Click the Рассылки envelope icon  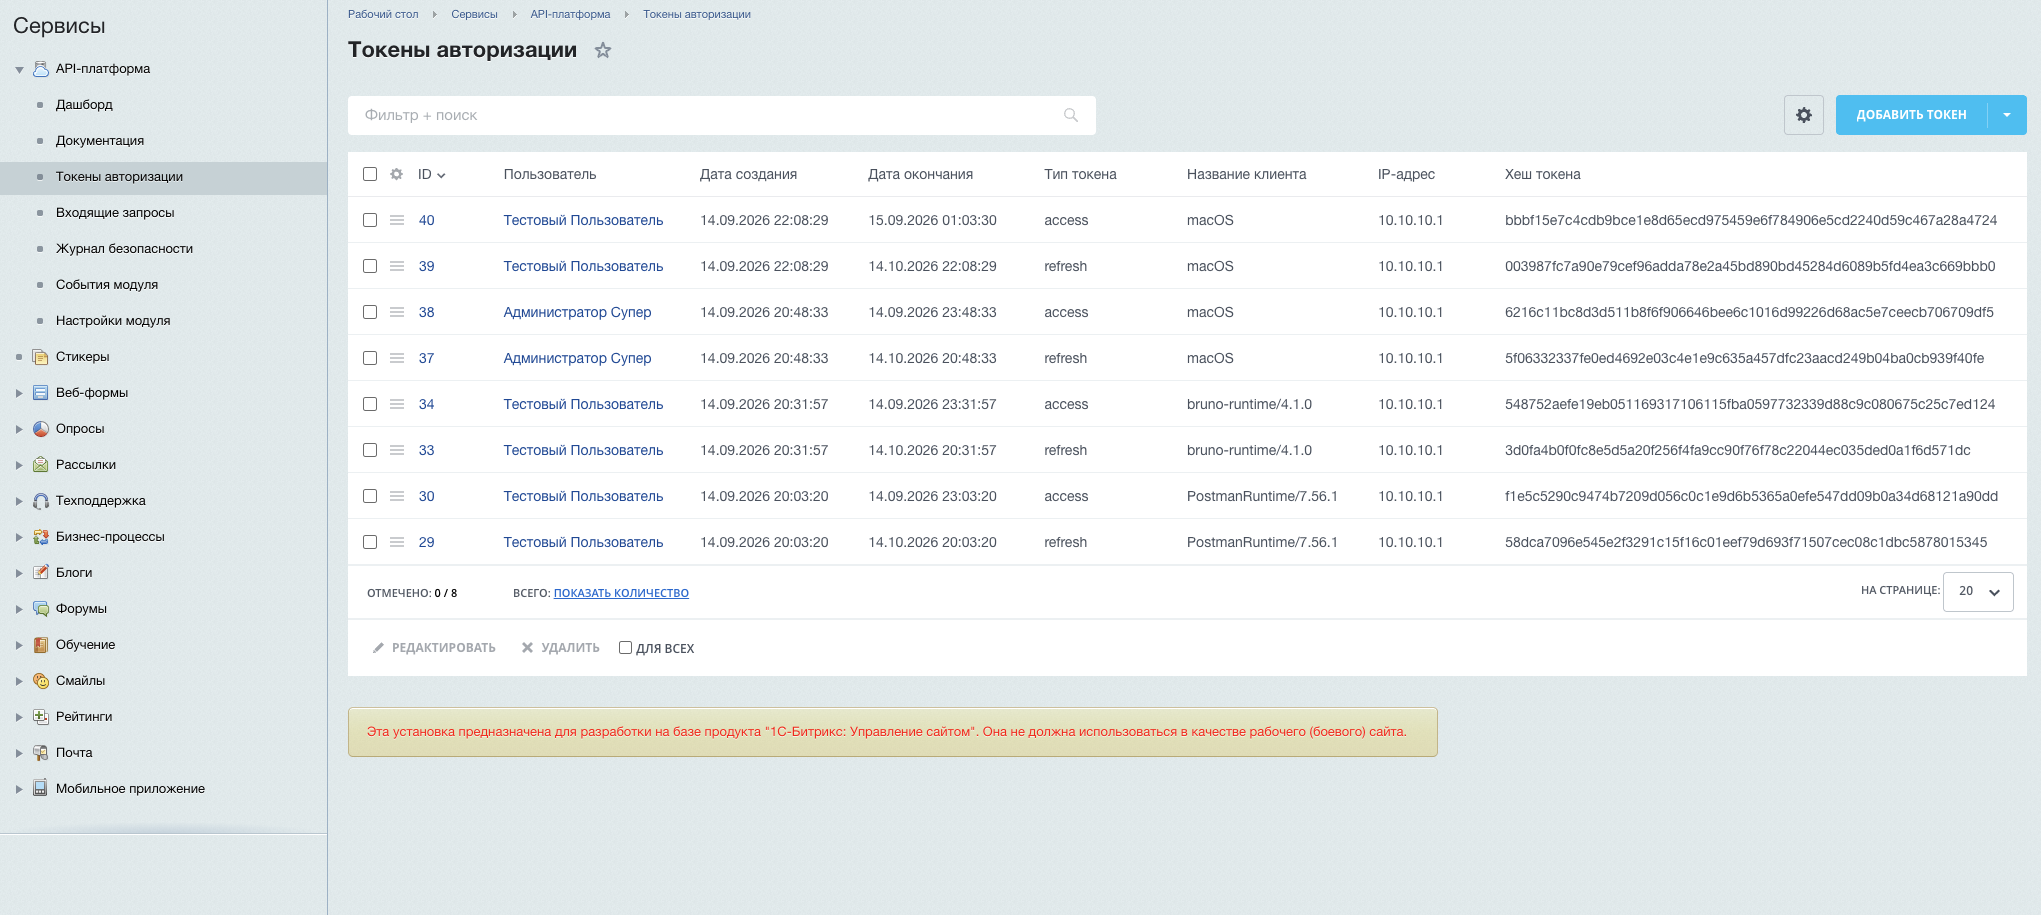[41, 465]
